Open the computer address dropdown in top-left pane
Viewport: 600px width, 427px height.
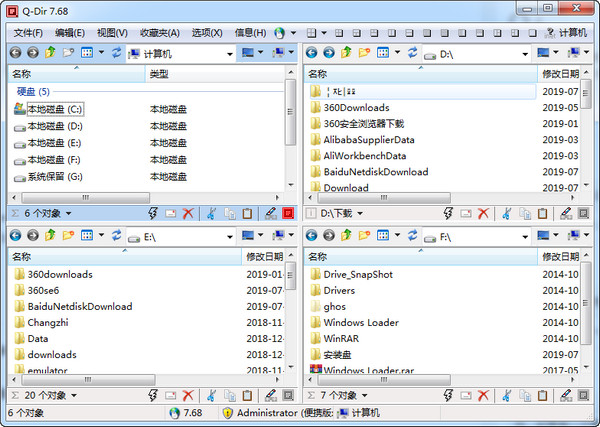230,54
